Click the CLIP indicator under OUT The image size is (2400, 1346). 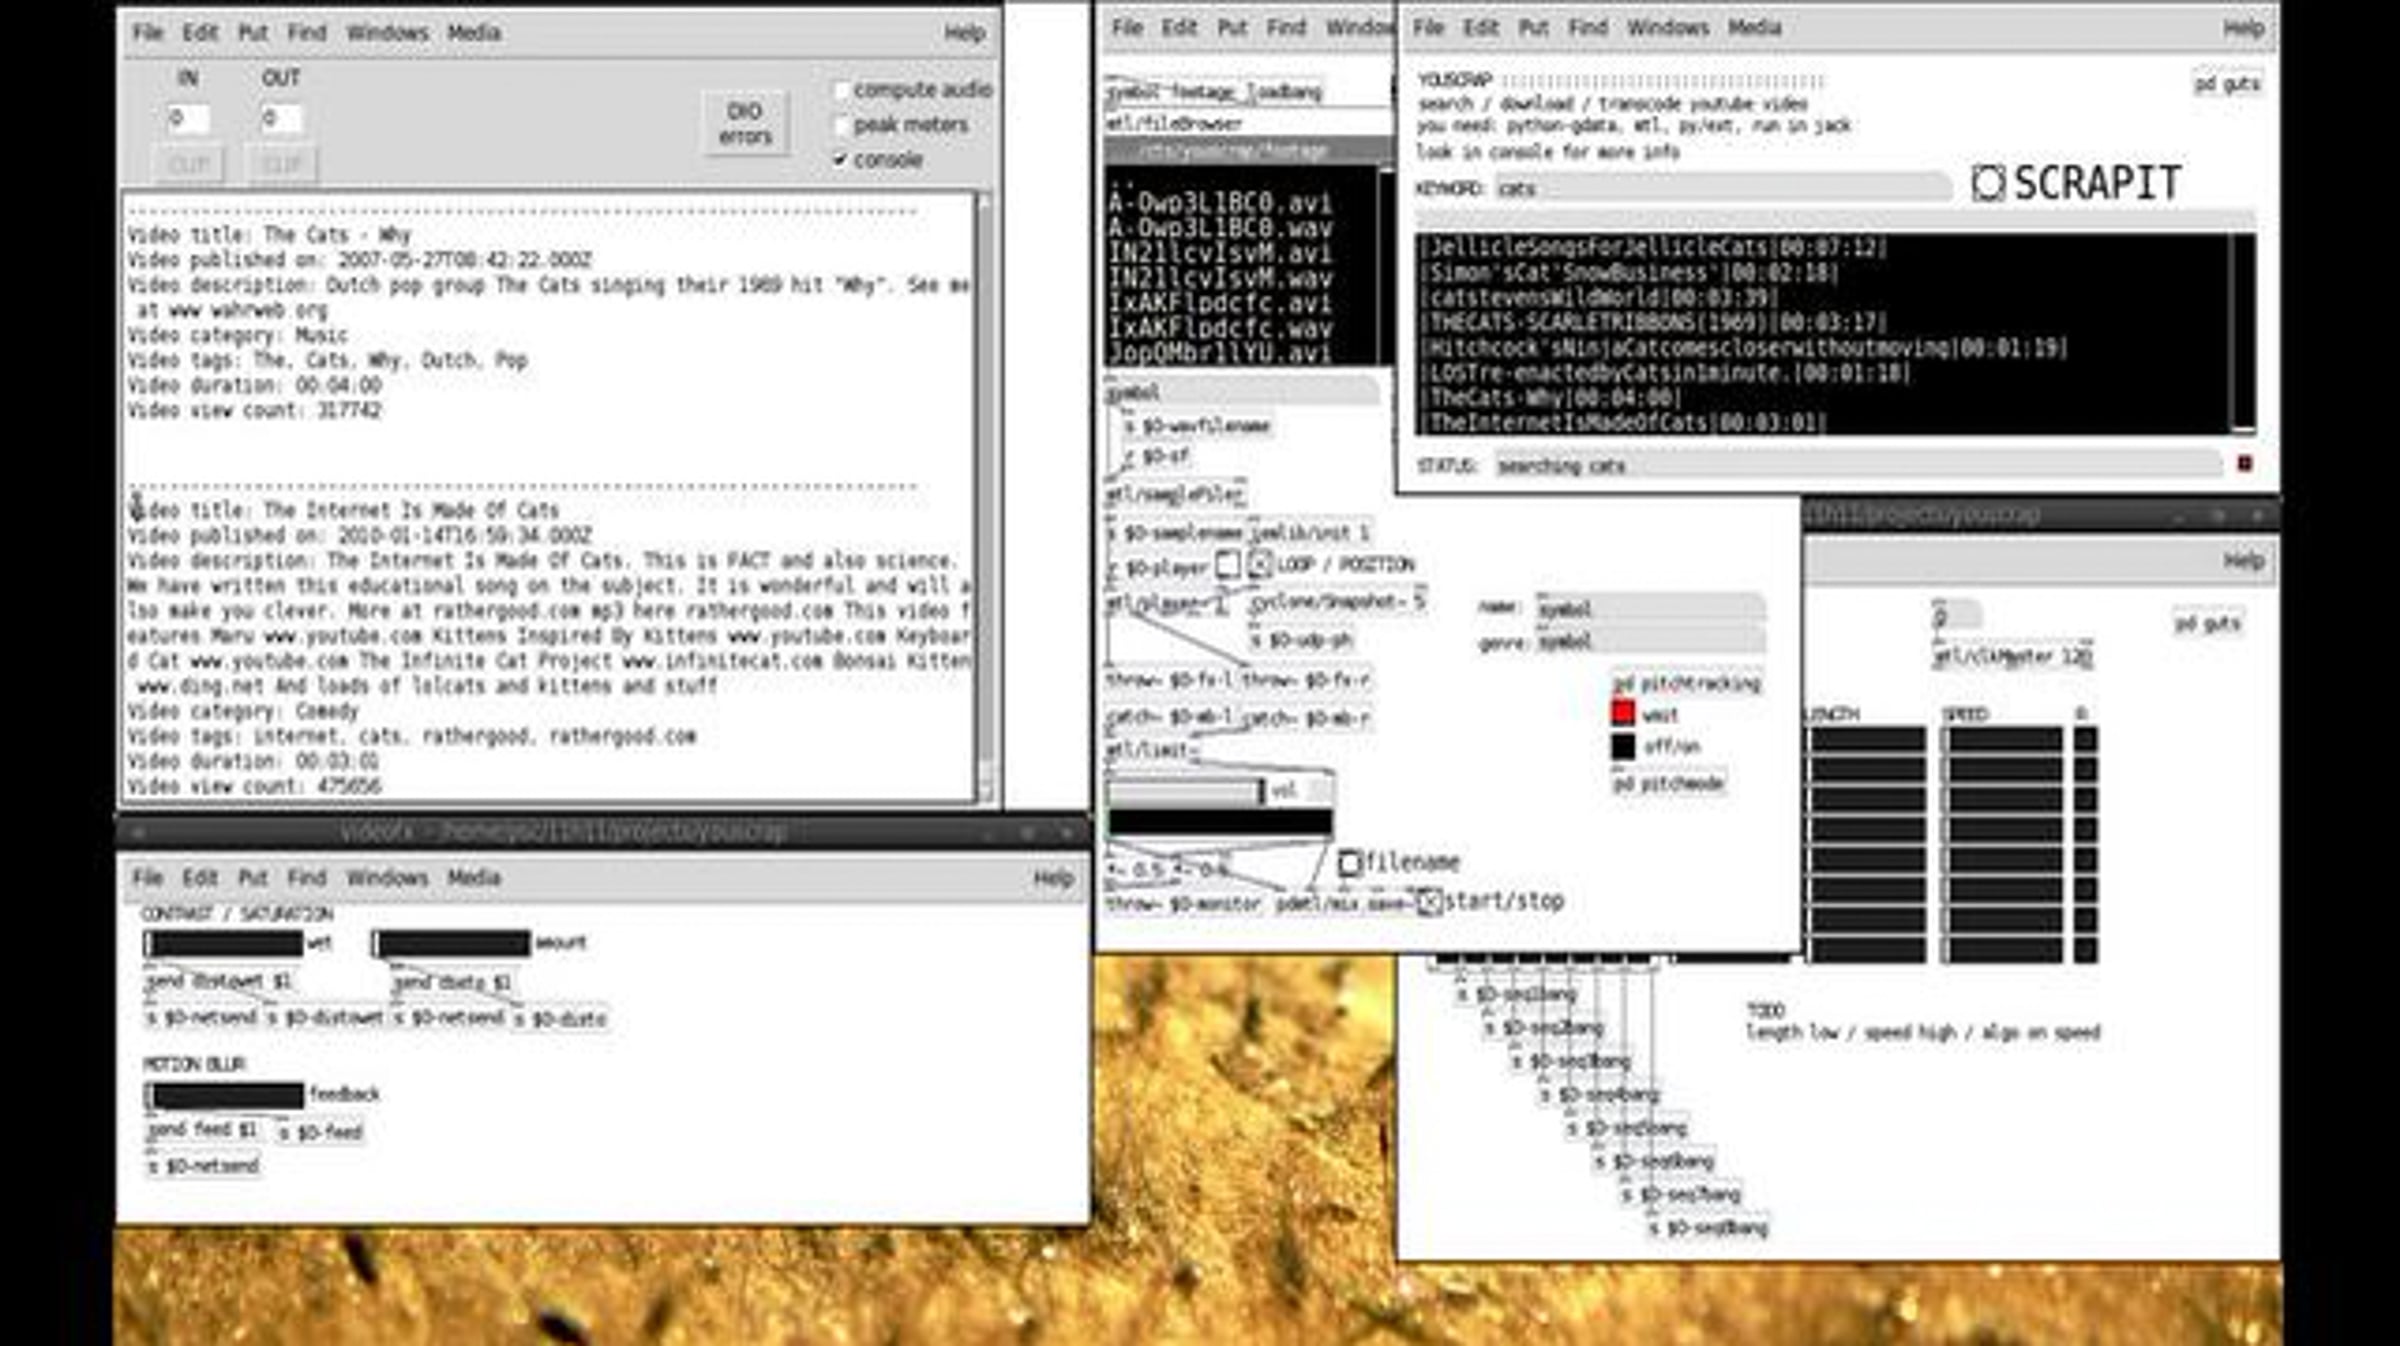click(x=281, y=165)
